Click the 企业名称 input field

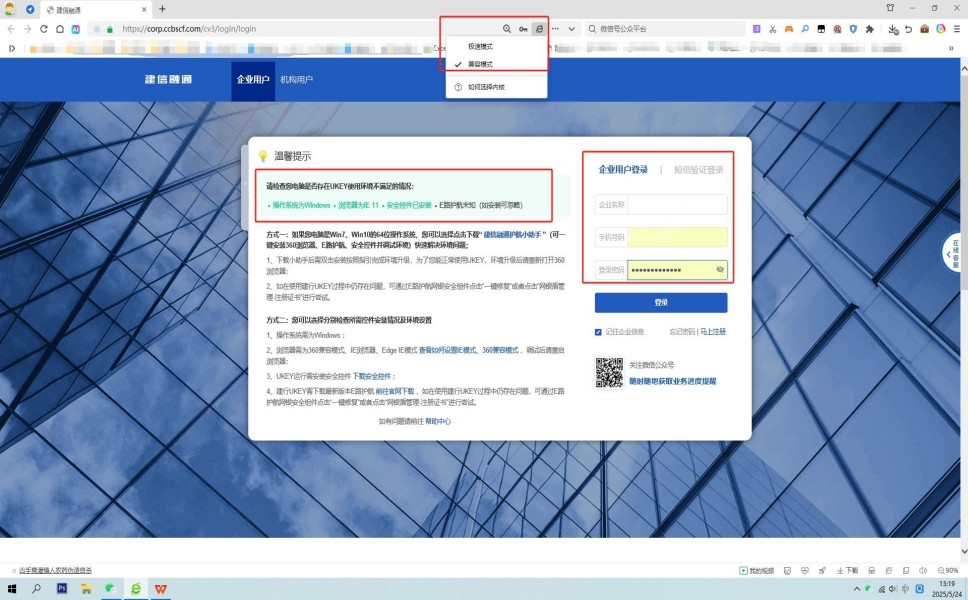[676, 205]
